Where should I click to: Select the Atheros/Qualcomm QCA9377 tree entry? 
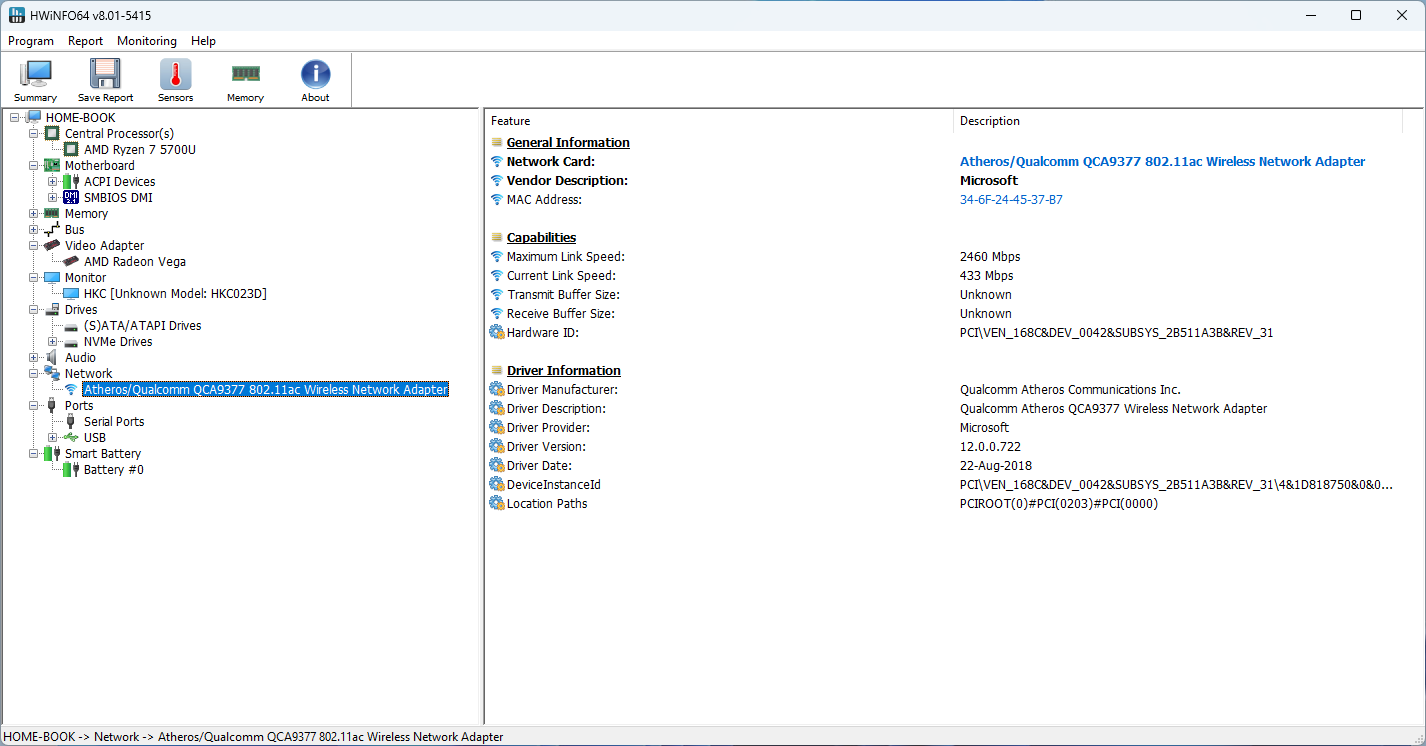point(265,390)
